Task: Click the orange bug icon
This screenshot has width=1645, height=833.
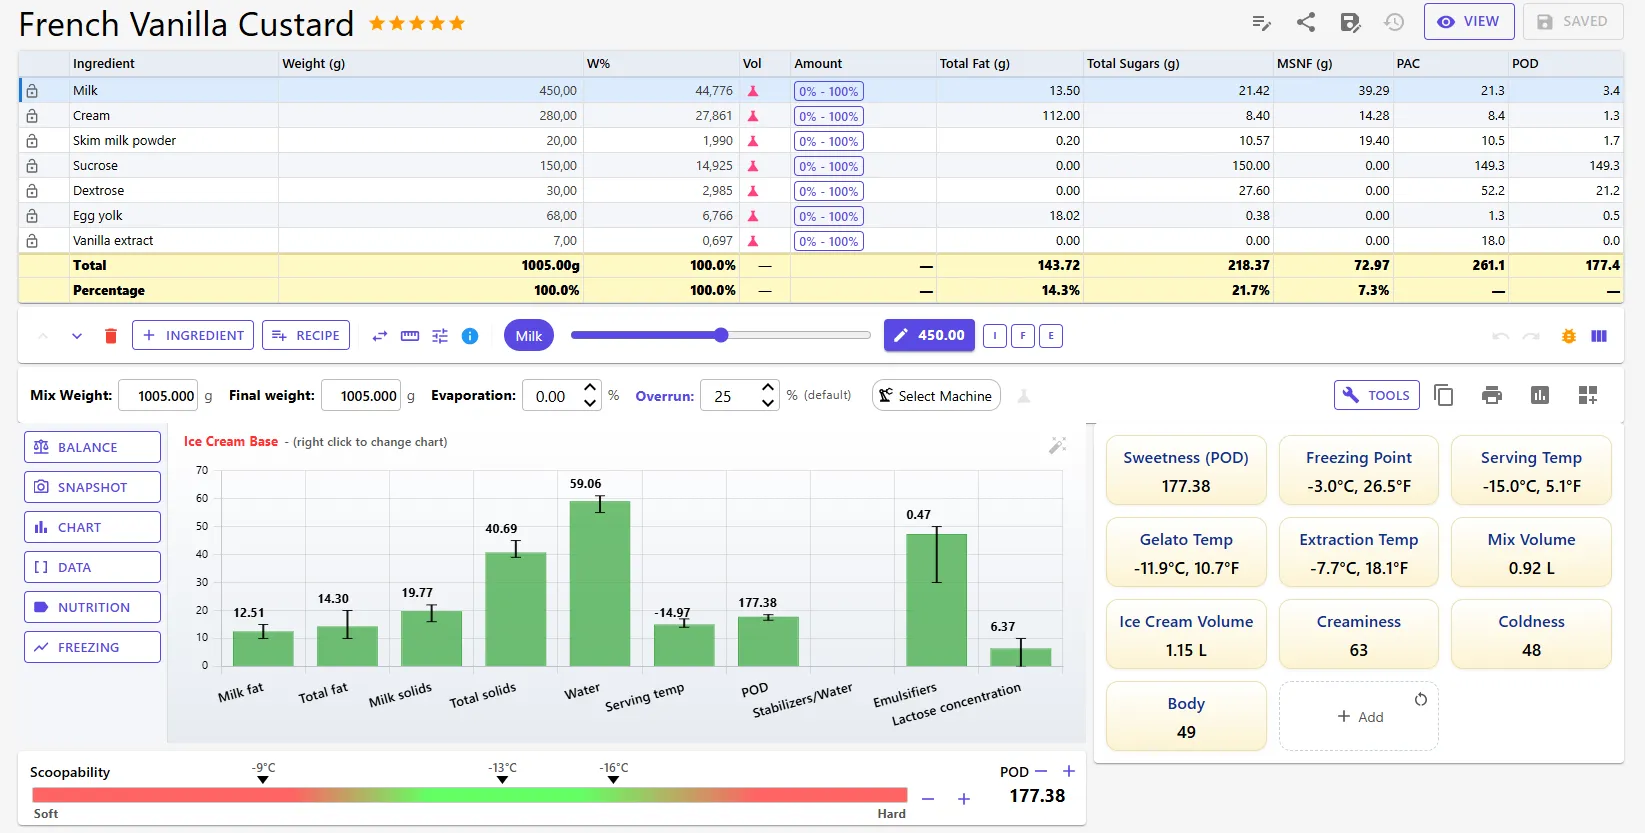Action: 1569,336
